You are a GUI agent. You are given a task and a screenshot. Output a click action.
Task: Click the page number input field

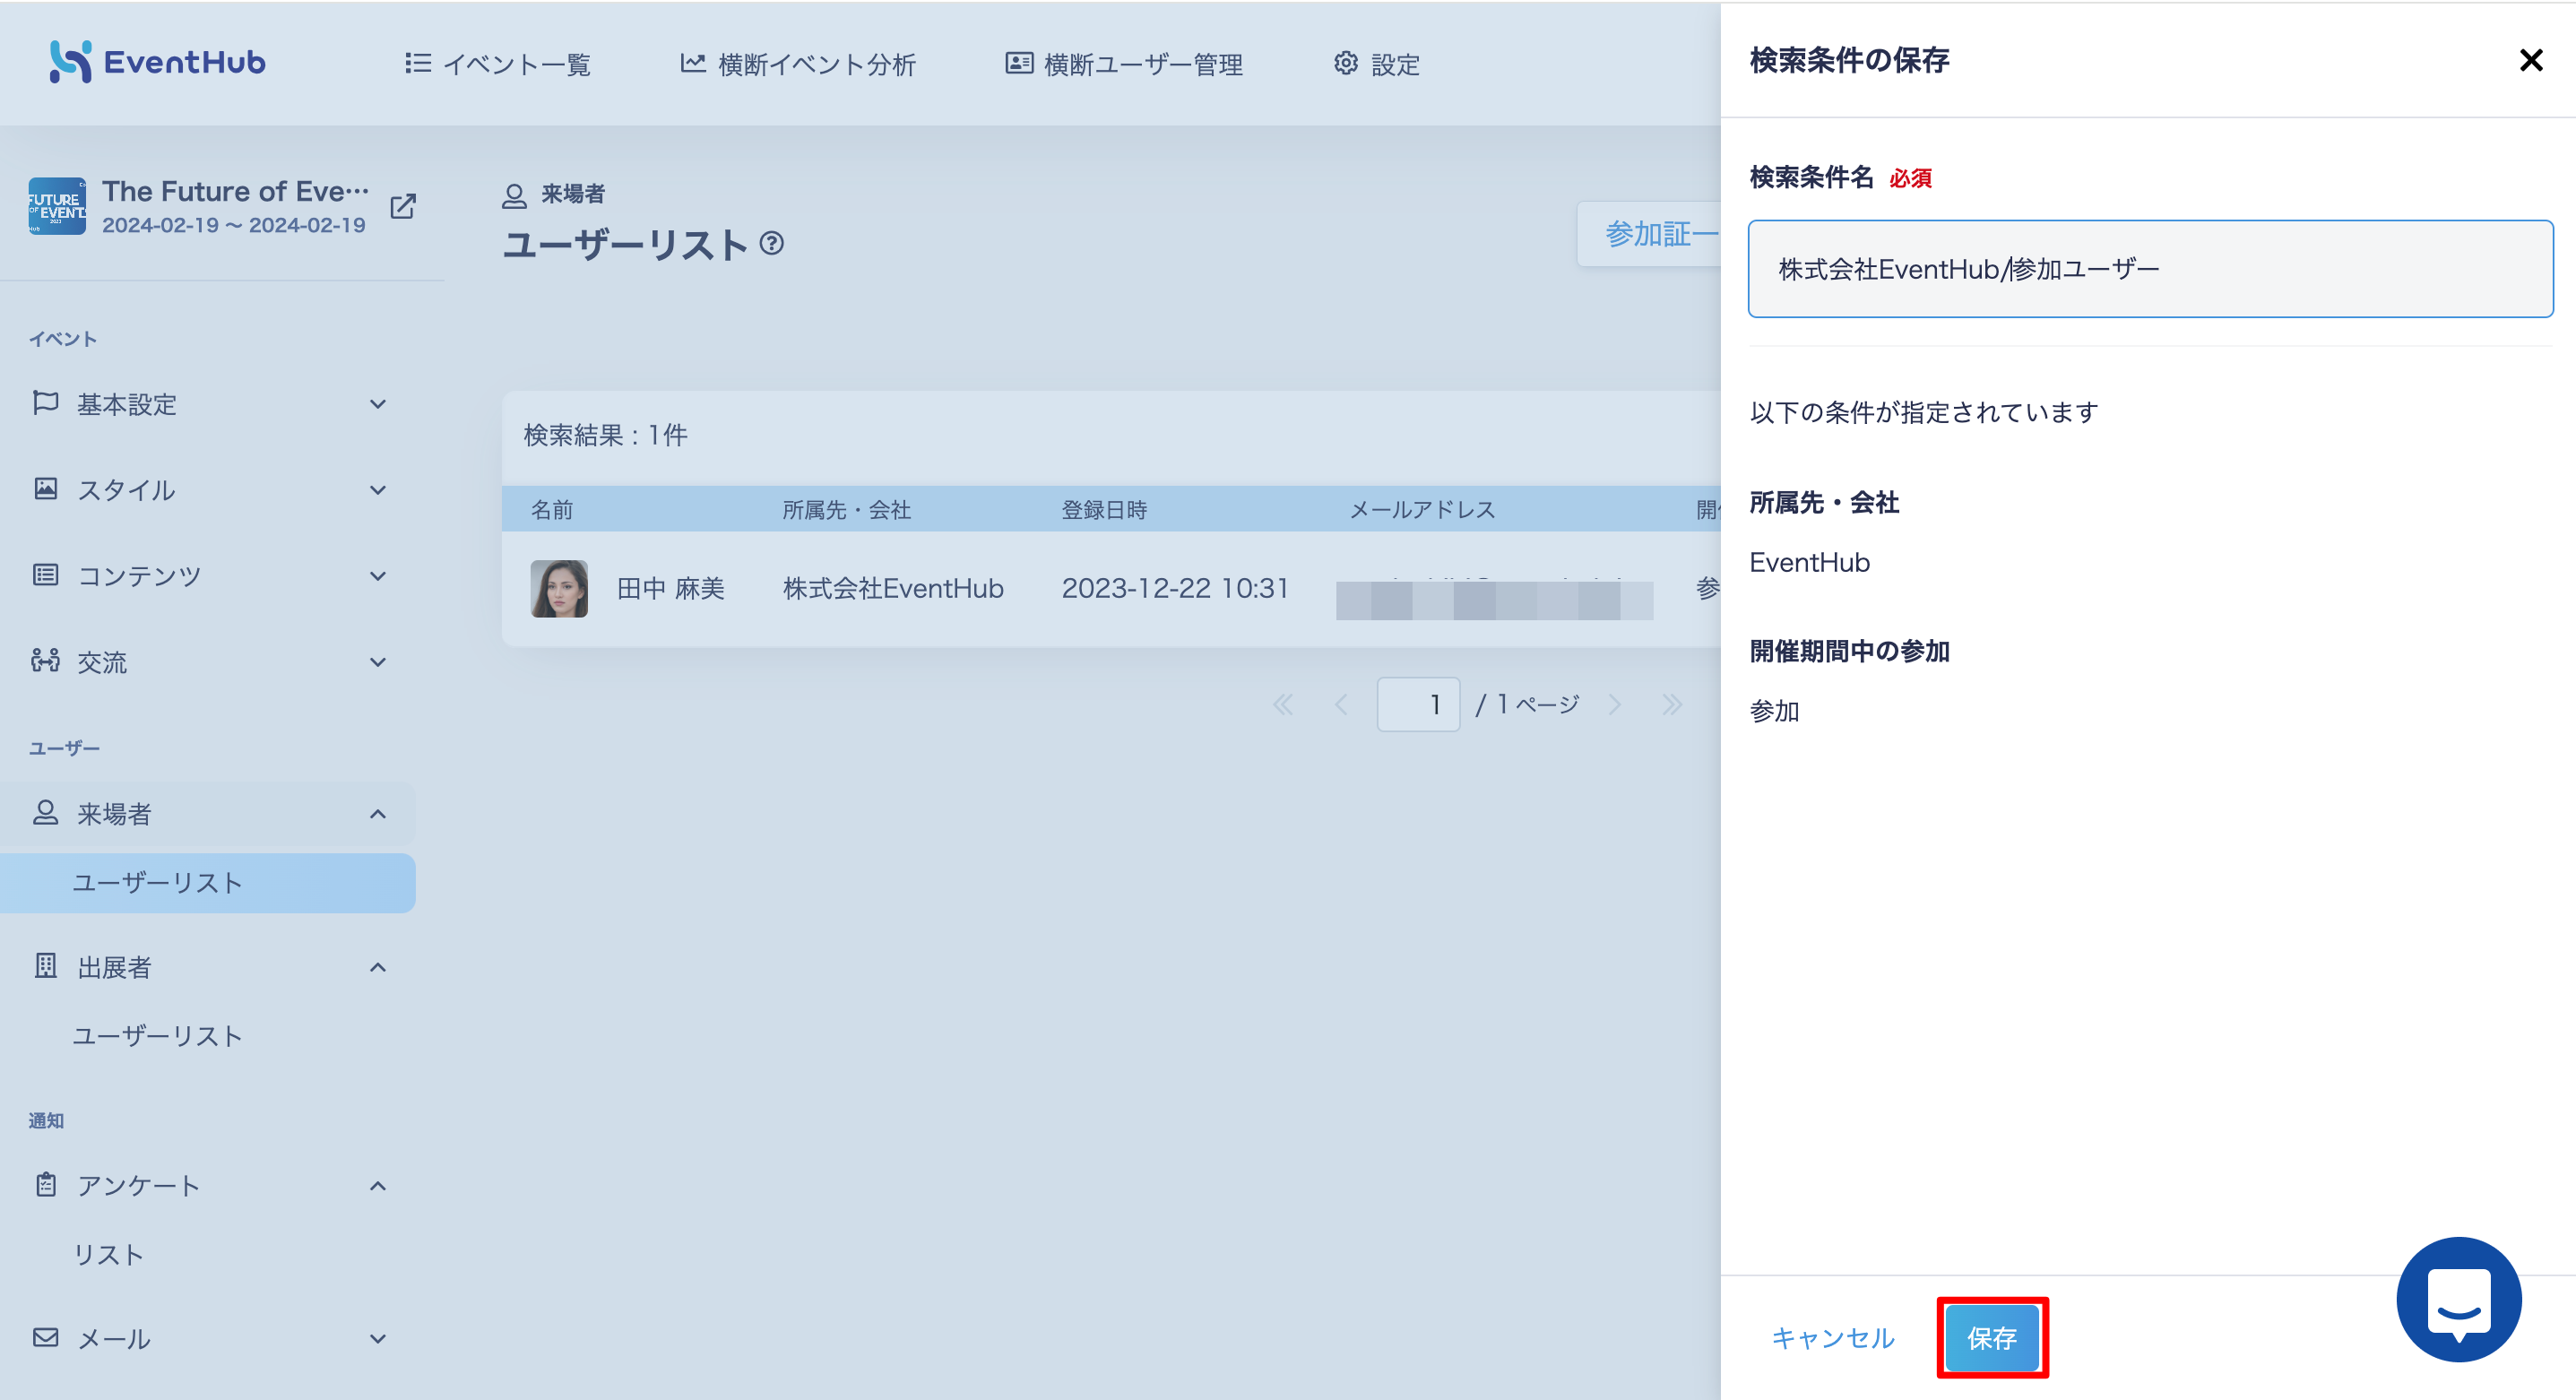point(1418,705)
